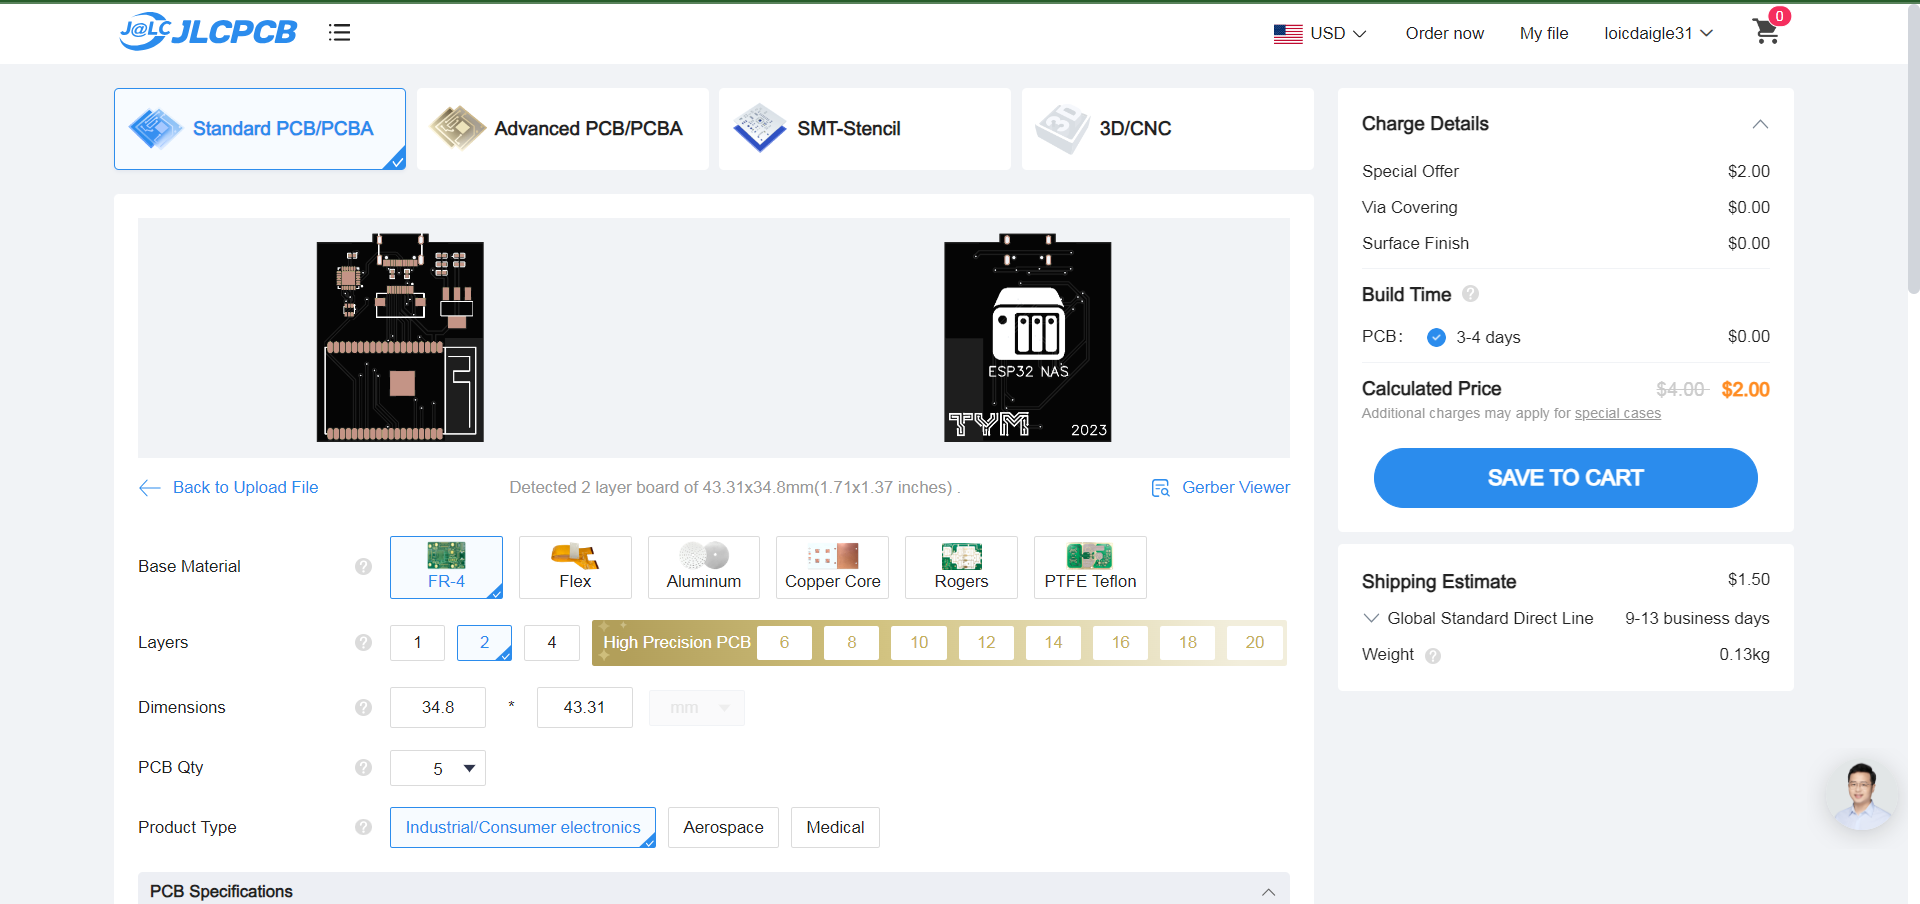Open the shopping cart icon
Screen dimensions: 1920x904
click(x=1766, y=32)
